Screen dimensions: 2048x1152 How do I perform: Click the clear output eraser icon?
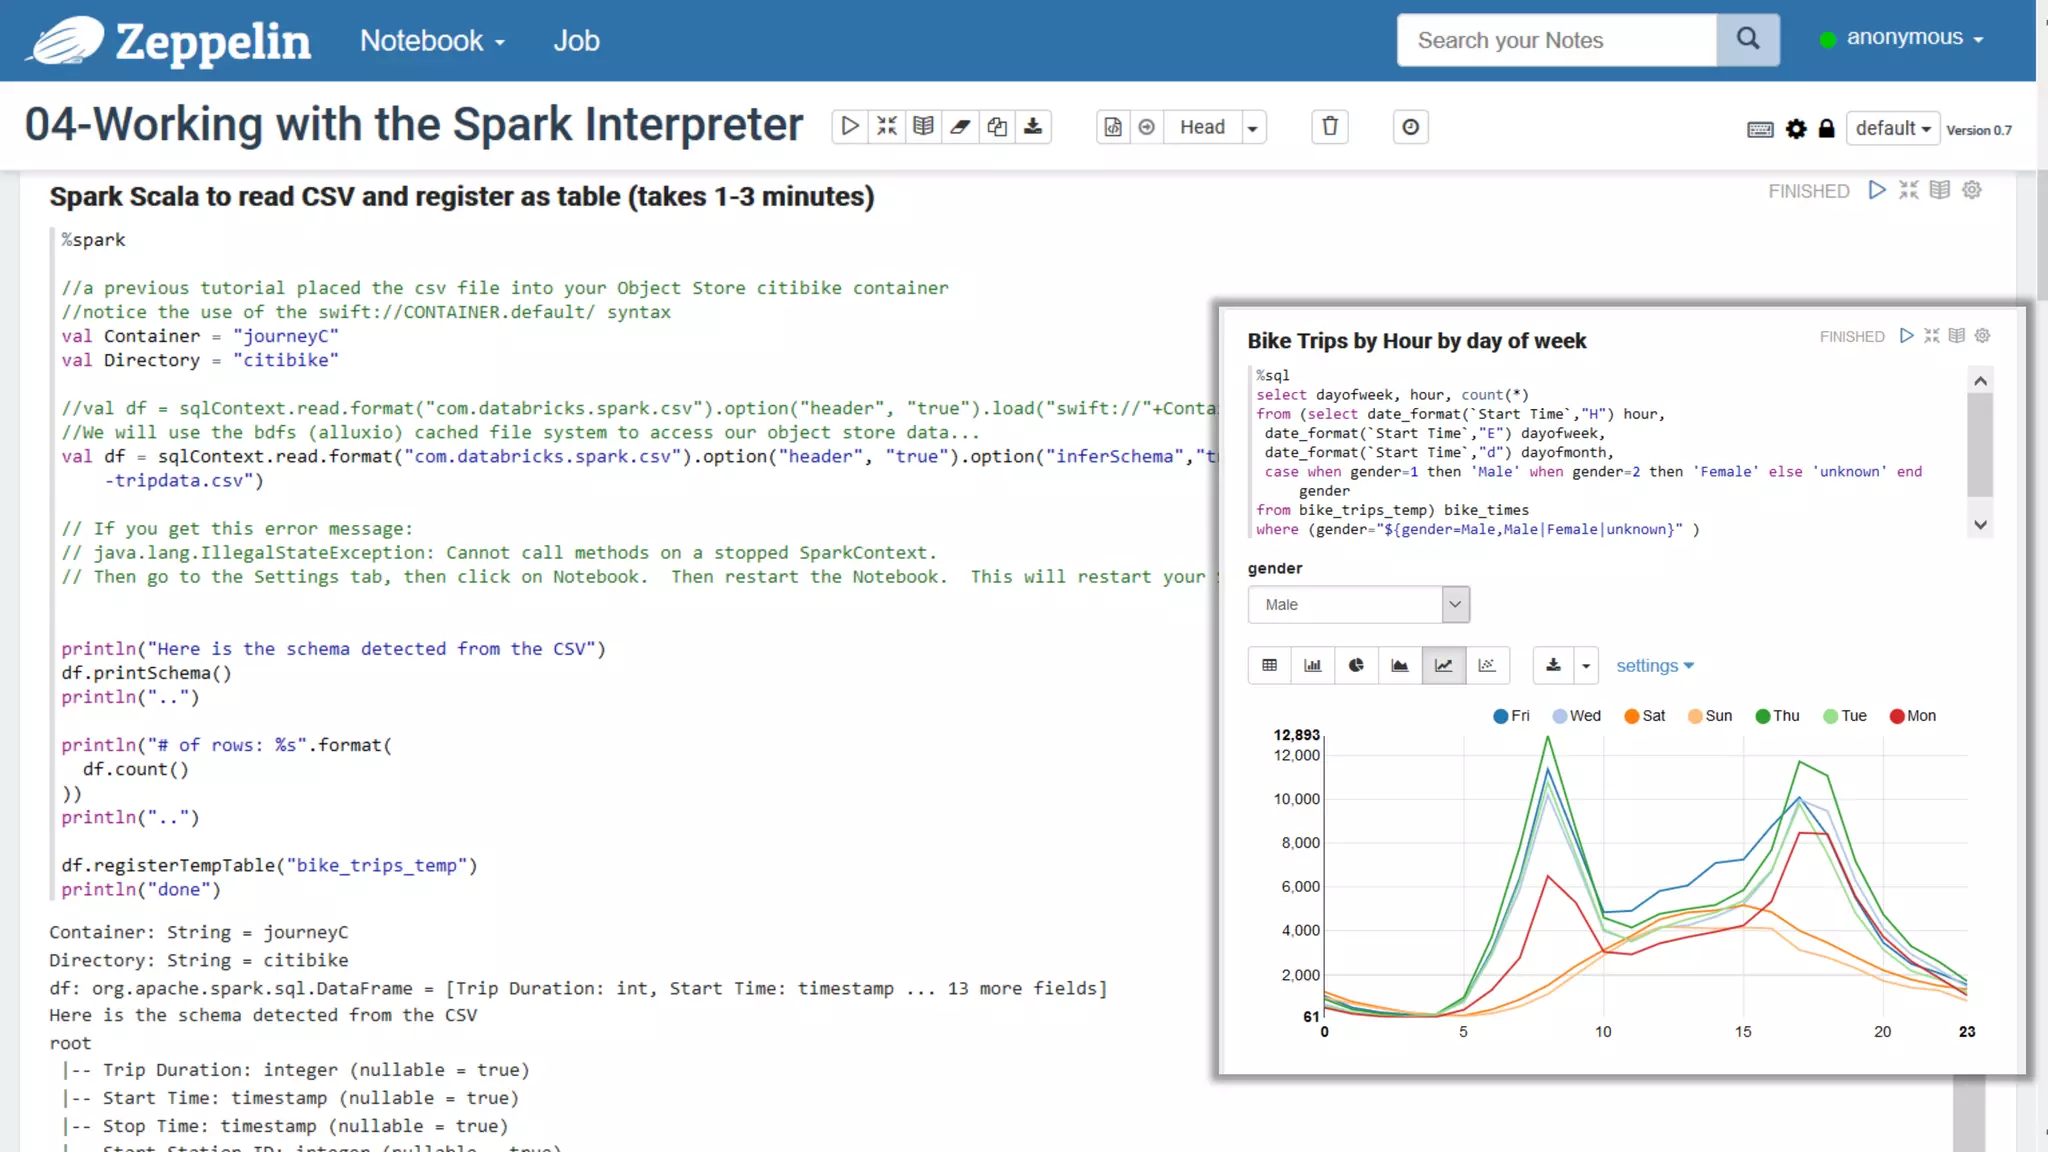960,127
